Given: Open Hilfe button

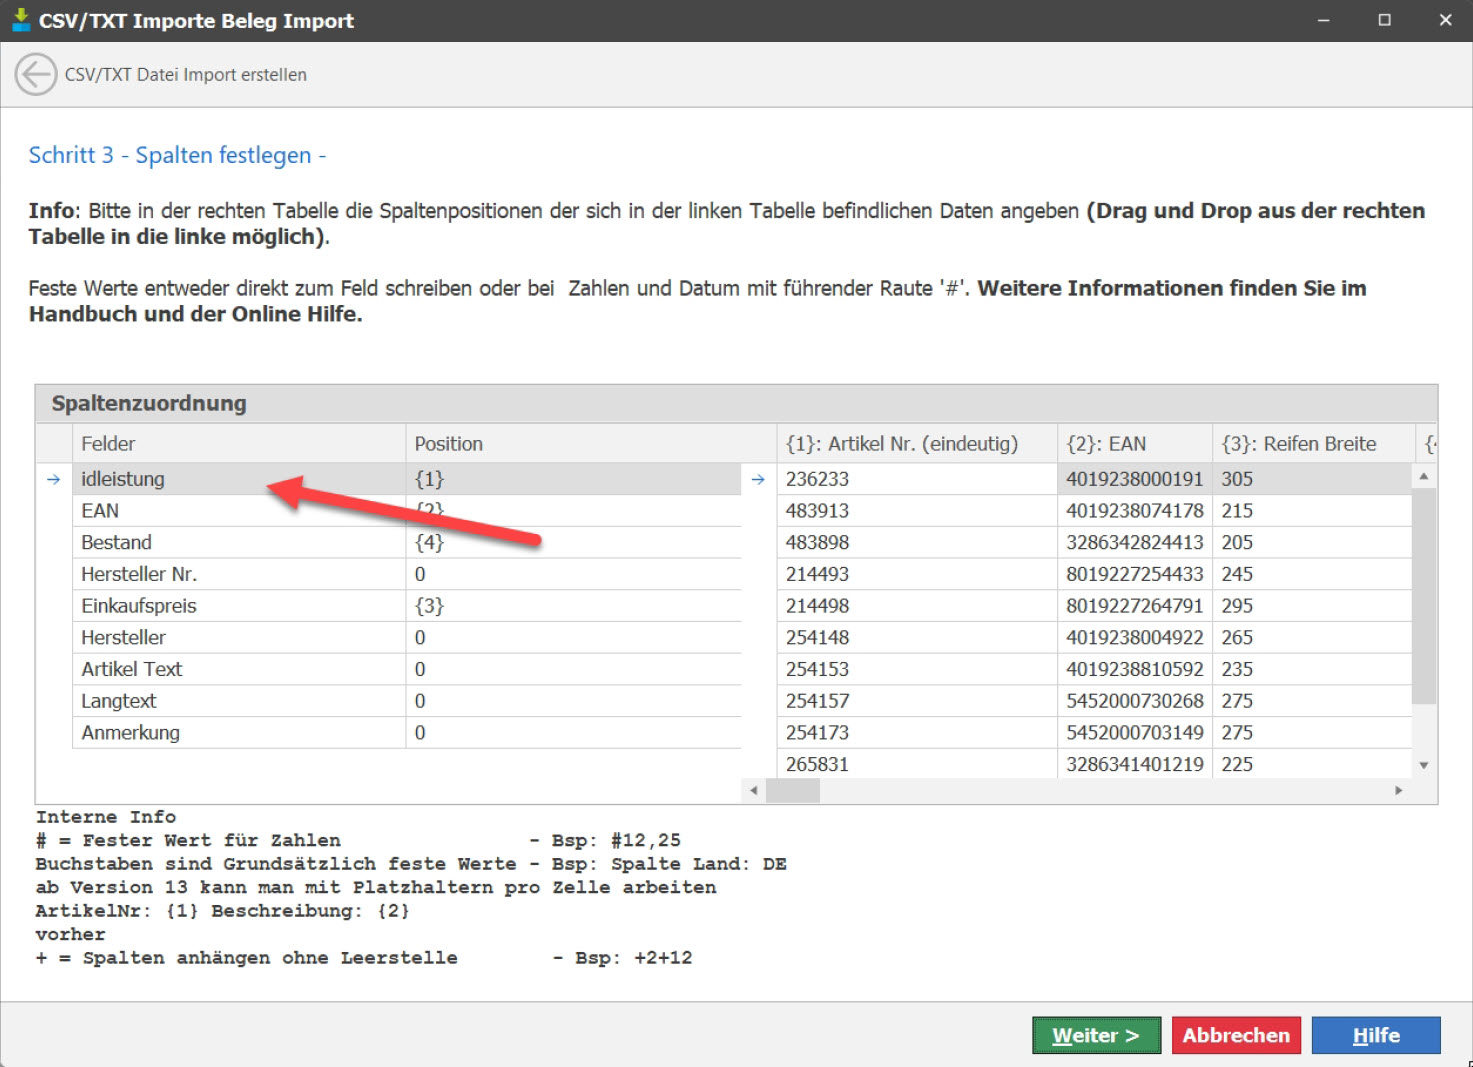Looking at the screenshot, I should 1376,1035.
